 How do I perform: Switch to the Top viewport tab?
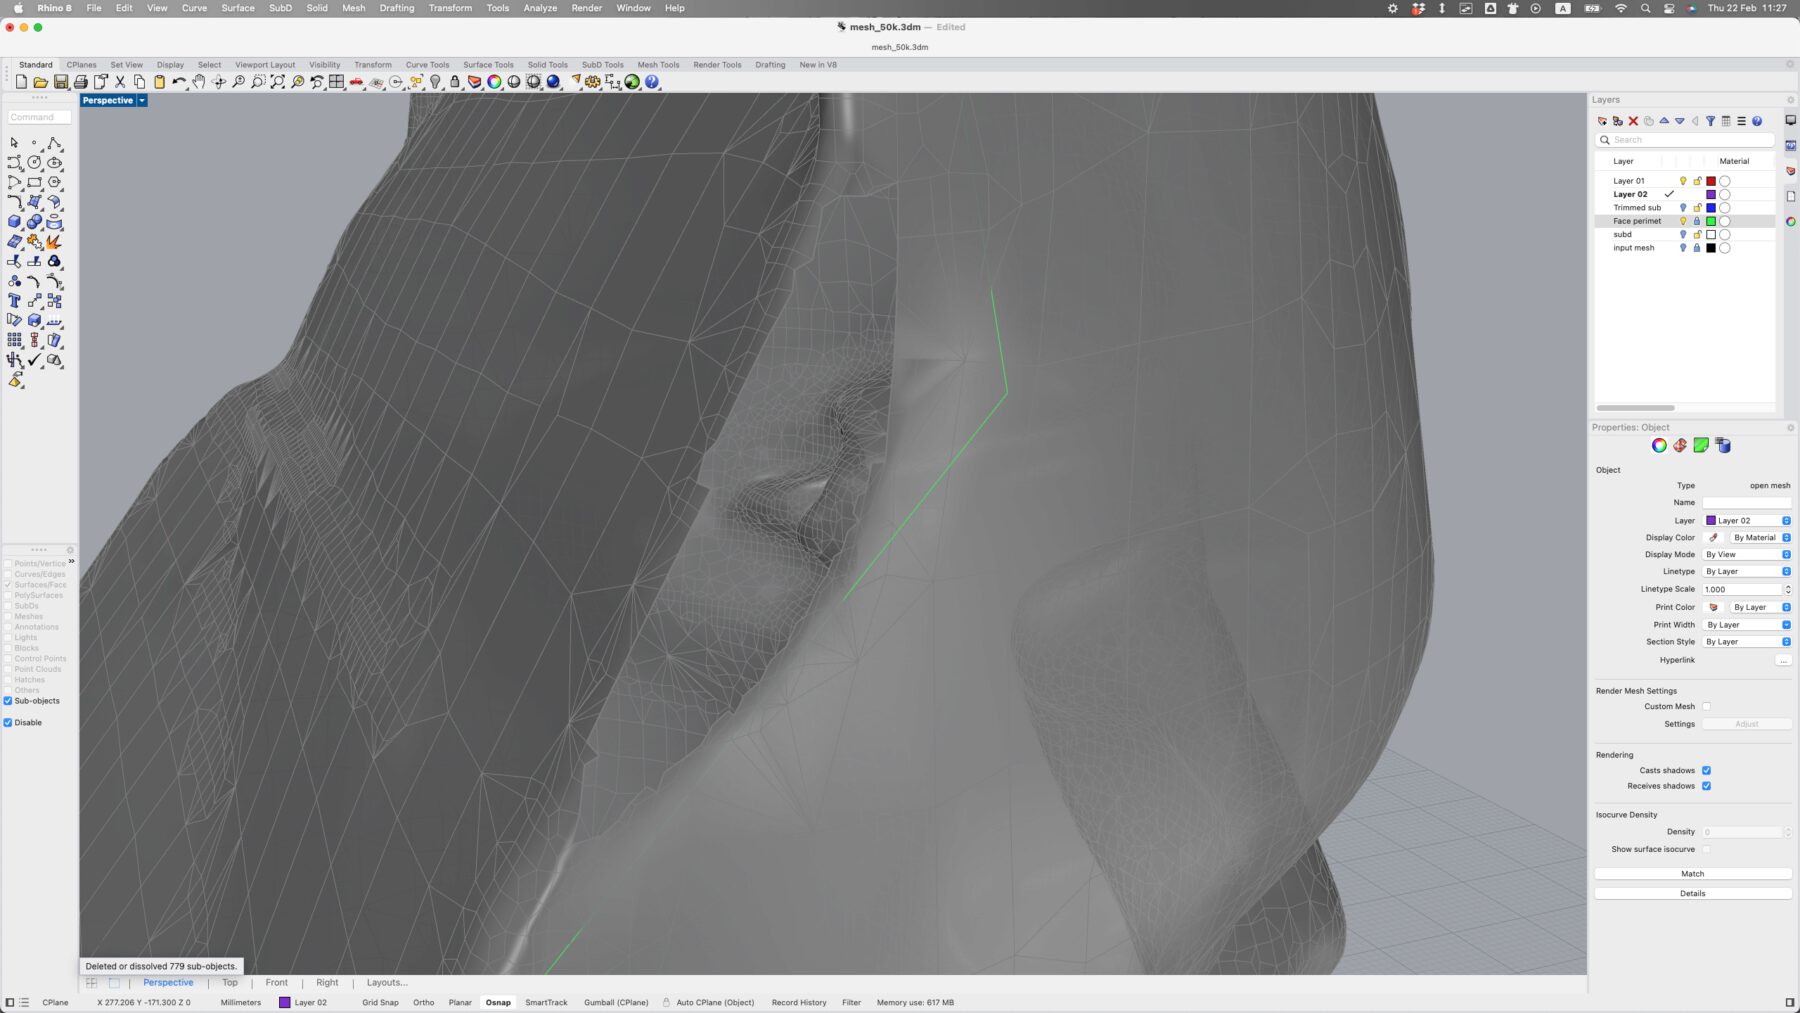[230, 983]
